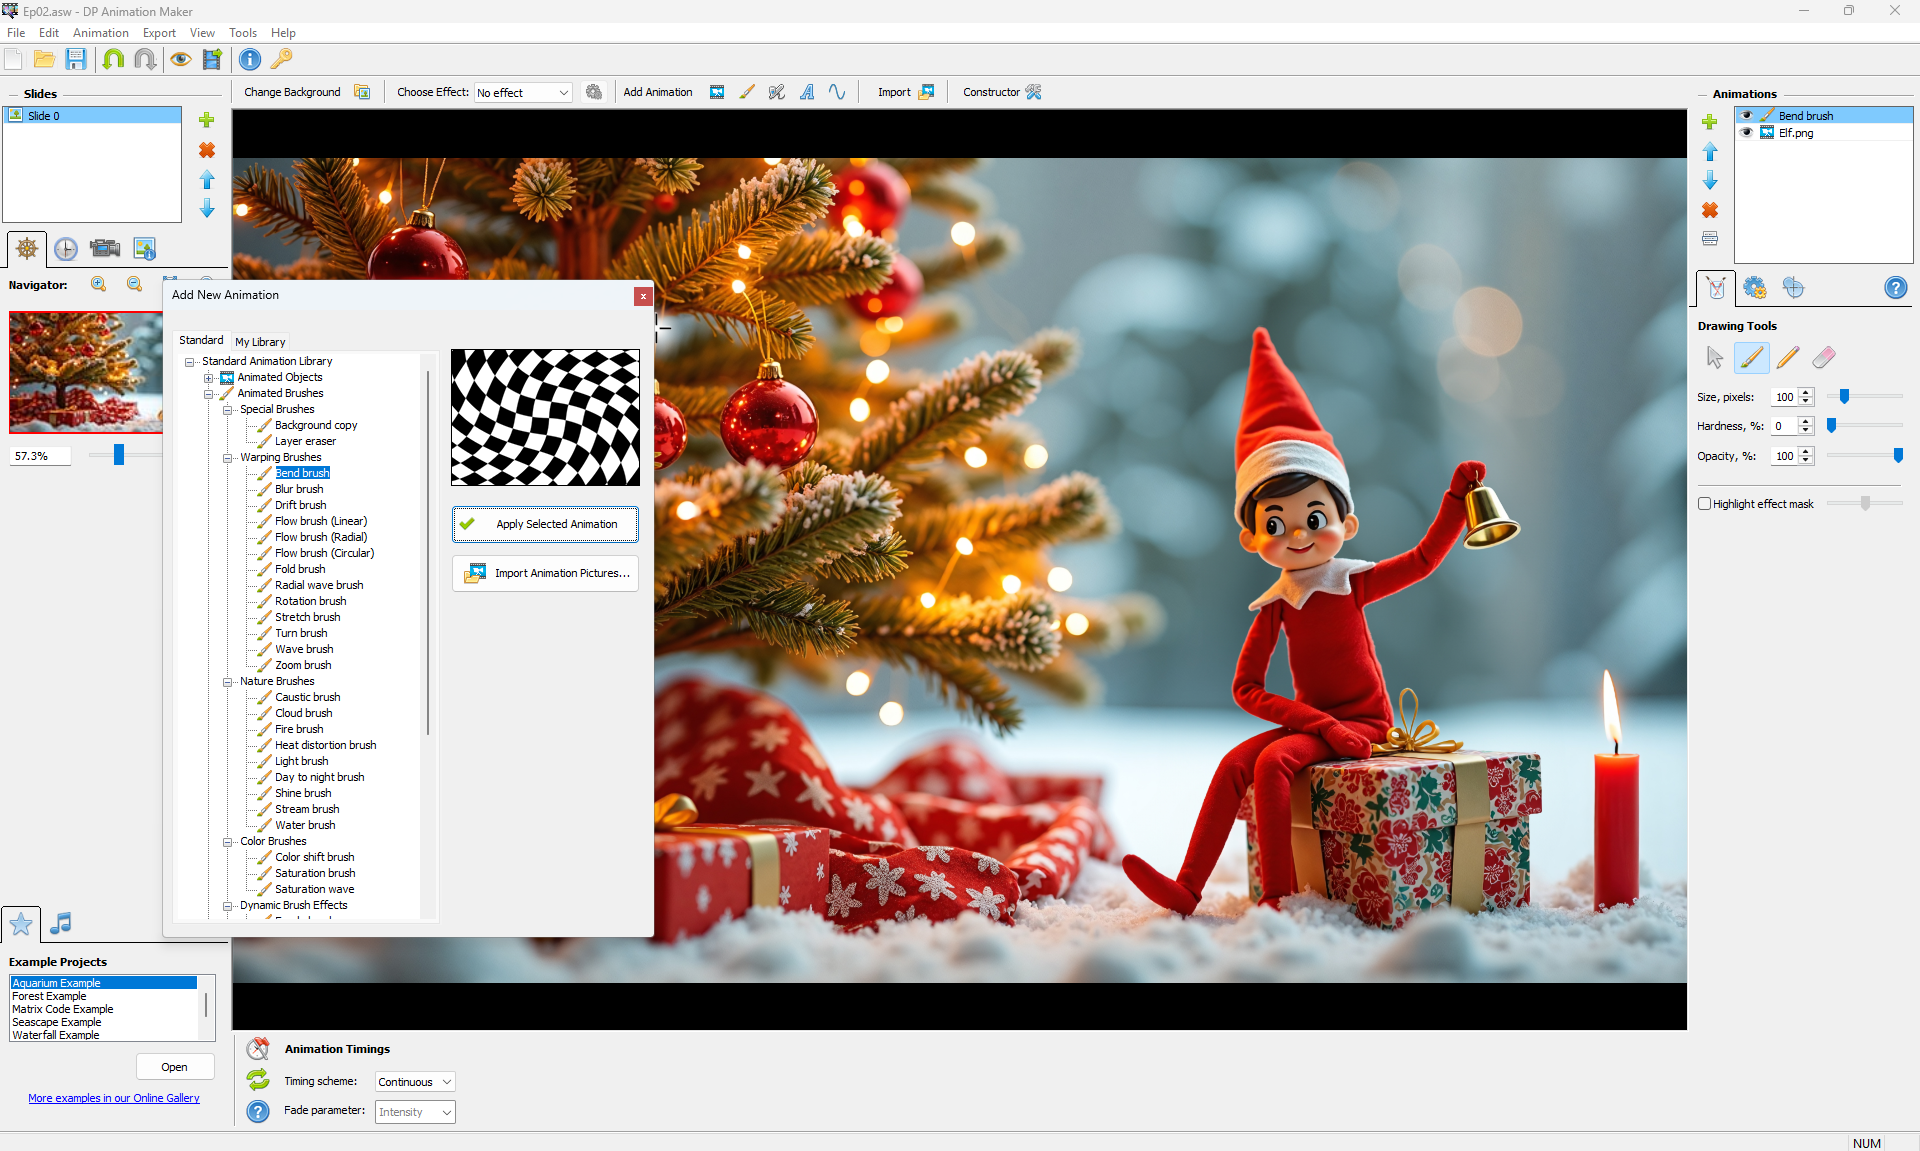This screenshot has width=1920, height=1151.
Task: Hide the Elf.png animation layer
Action: pos(1747,133)
